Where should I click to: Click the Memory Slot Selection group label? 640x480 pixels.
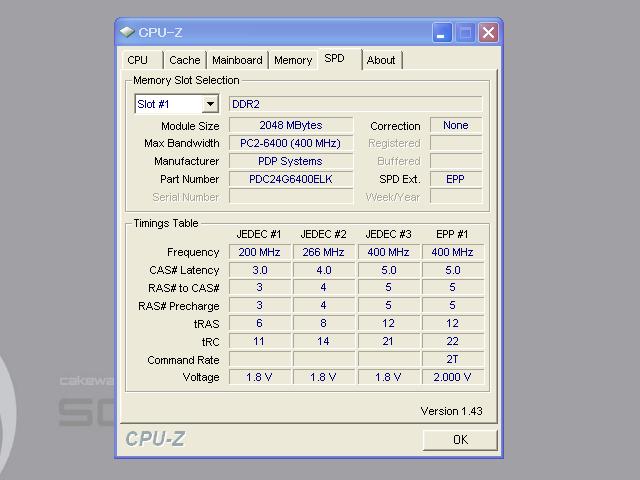(186, 80)
